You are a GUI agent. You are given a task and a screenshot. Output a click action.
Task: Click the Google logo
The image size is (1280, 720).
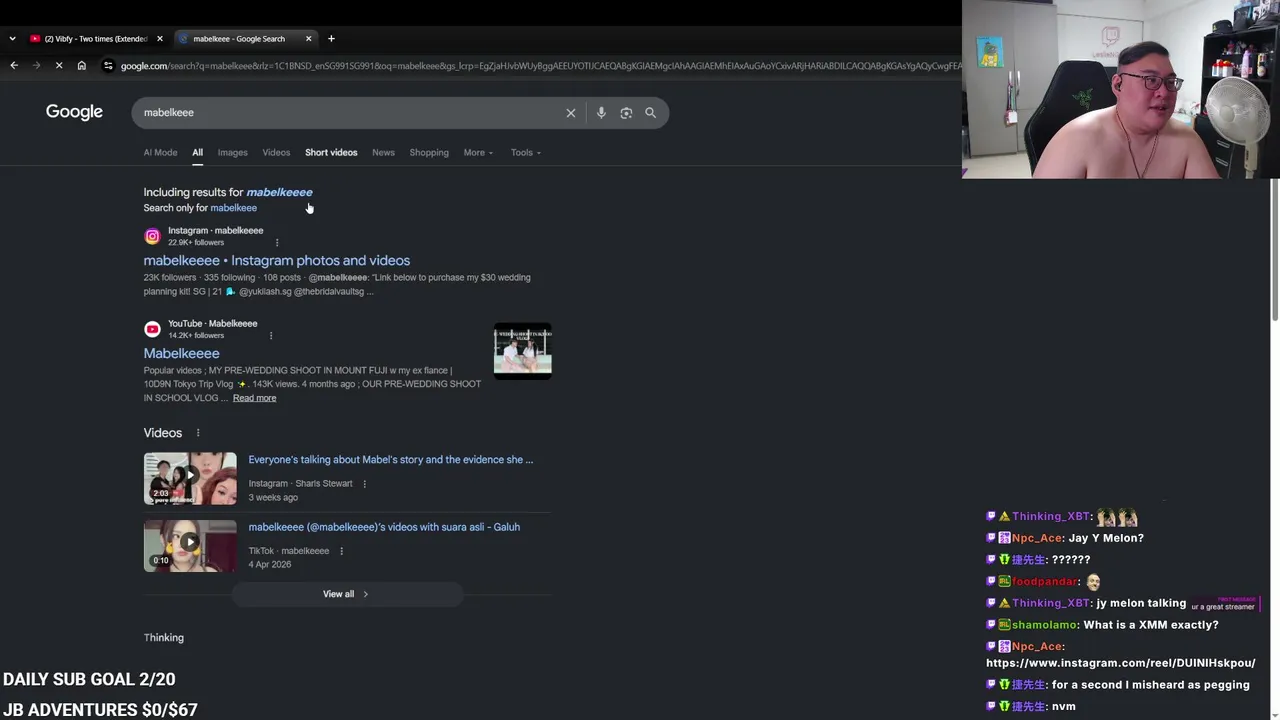[74, 112]
